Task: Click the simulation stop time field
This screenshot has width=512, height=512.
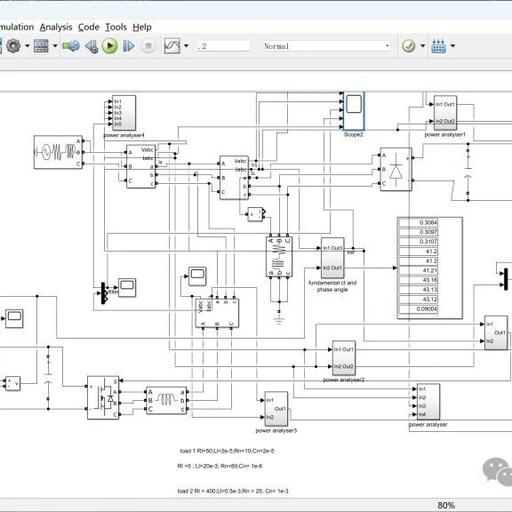Action: click(223, 46)
